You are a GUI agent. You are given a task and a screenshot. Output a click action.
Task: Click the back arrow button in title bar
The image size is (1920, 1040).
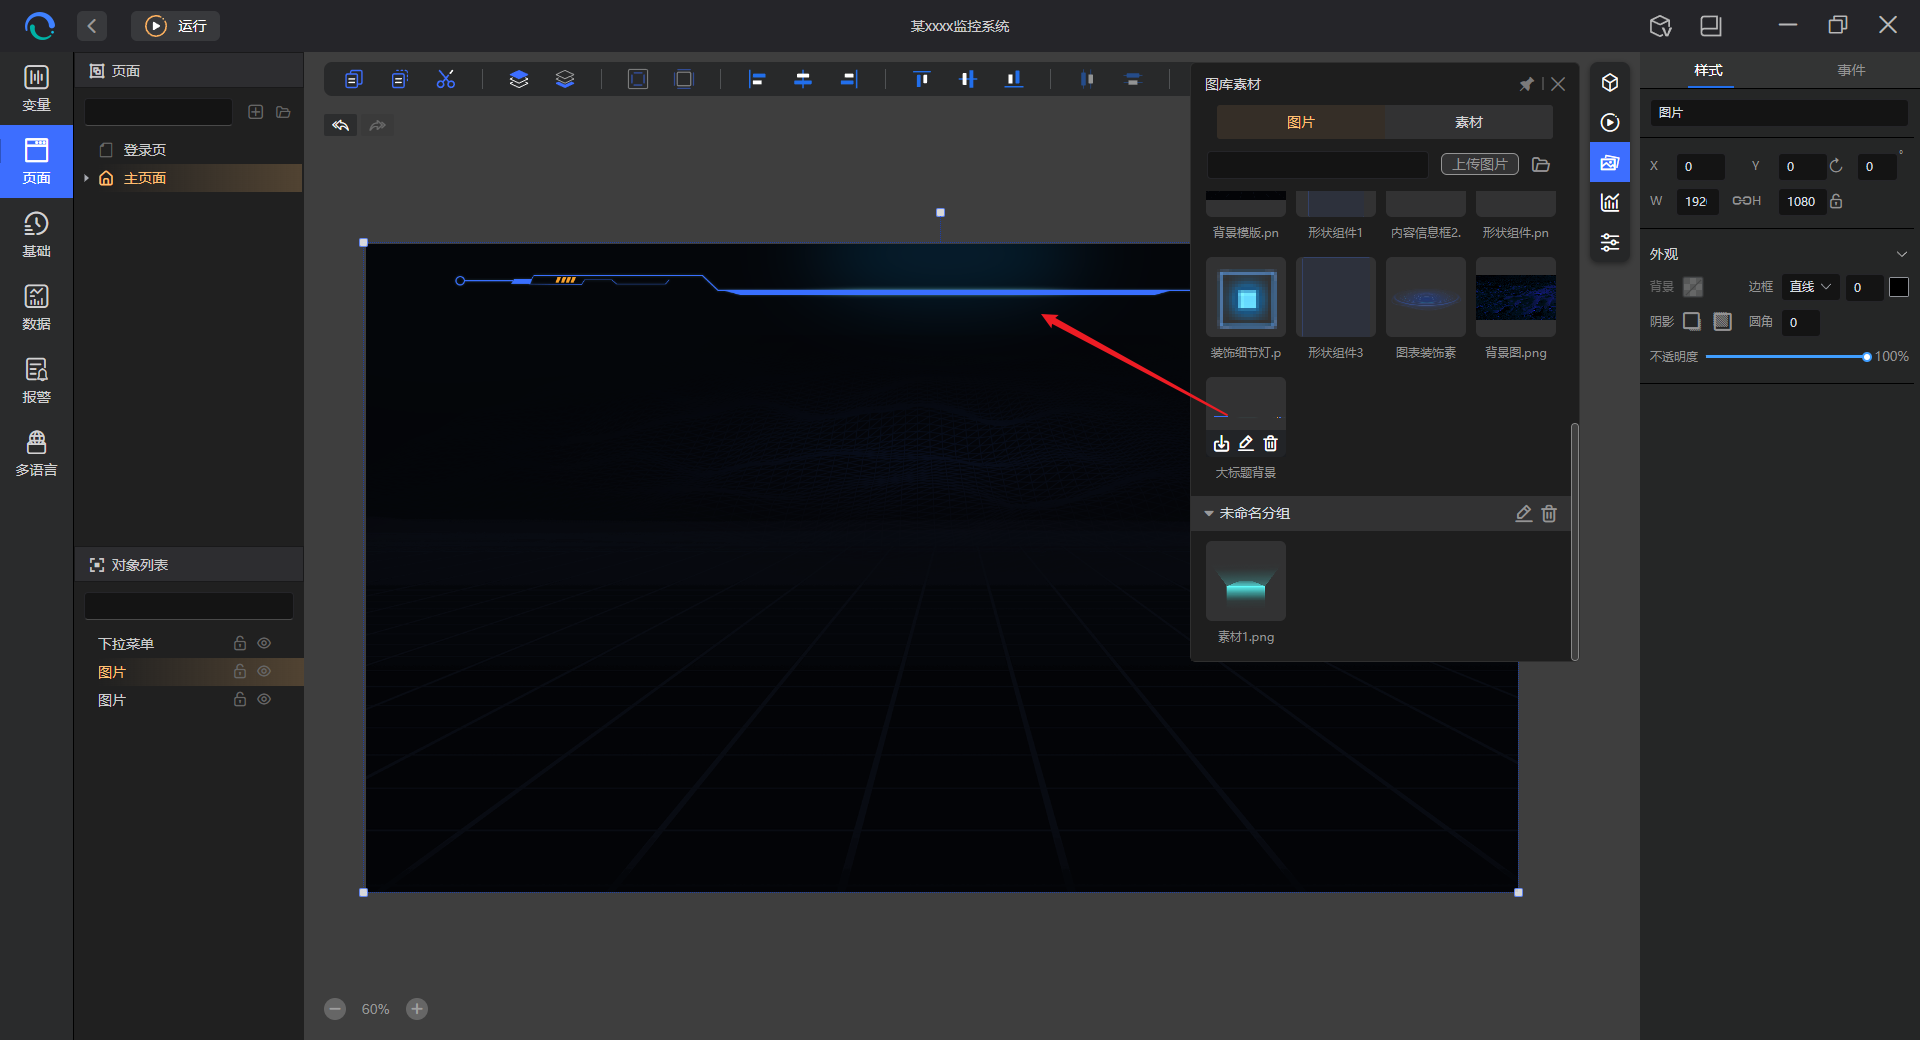[92, 26]
